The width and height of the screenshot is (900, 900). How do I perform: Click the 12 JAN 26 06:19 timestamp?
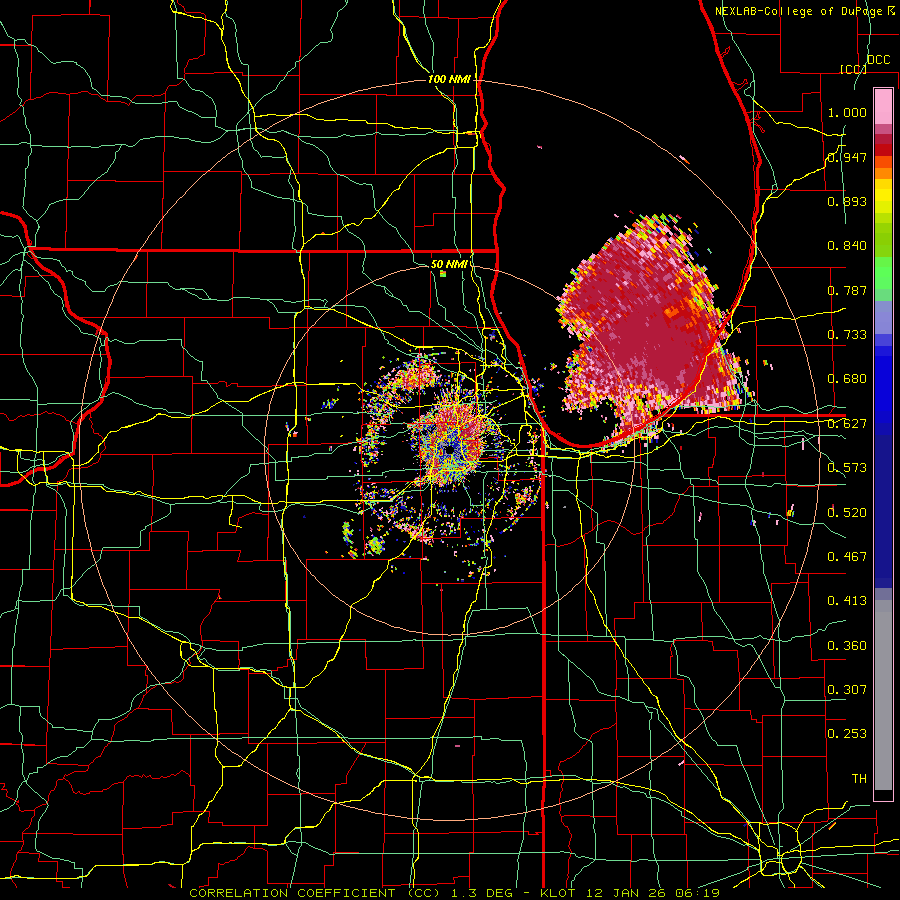point(653,893)
